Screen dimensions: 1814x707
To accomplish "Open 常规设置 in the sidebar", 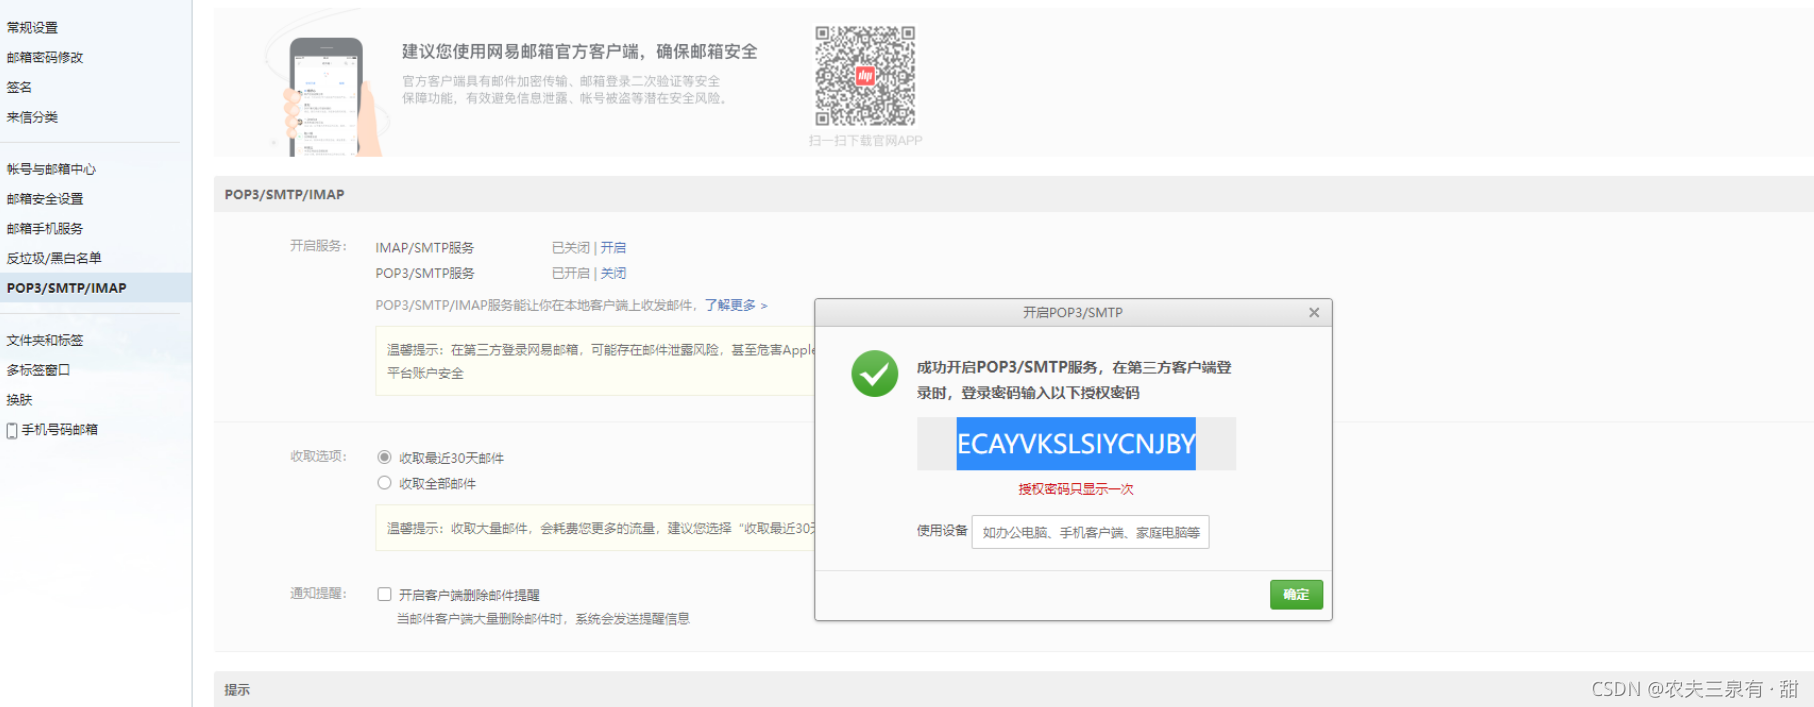I will [32, 27].
